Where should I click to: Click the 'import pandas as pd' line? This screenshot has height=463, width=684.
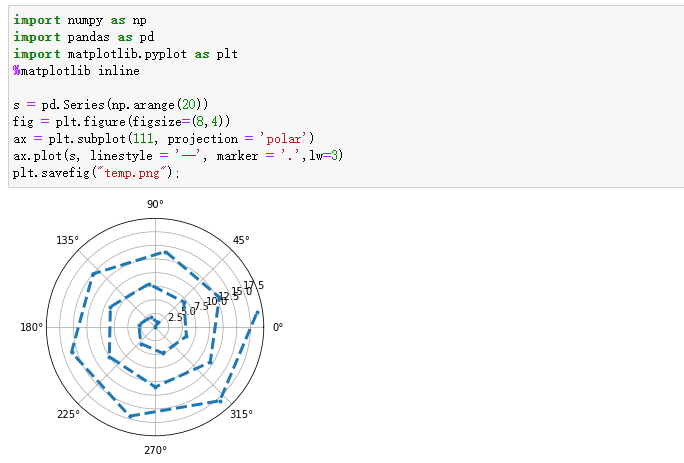point(83,37)
